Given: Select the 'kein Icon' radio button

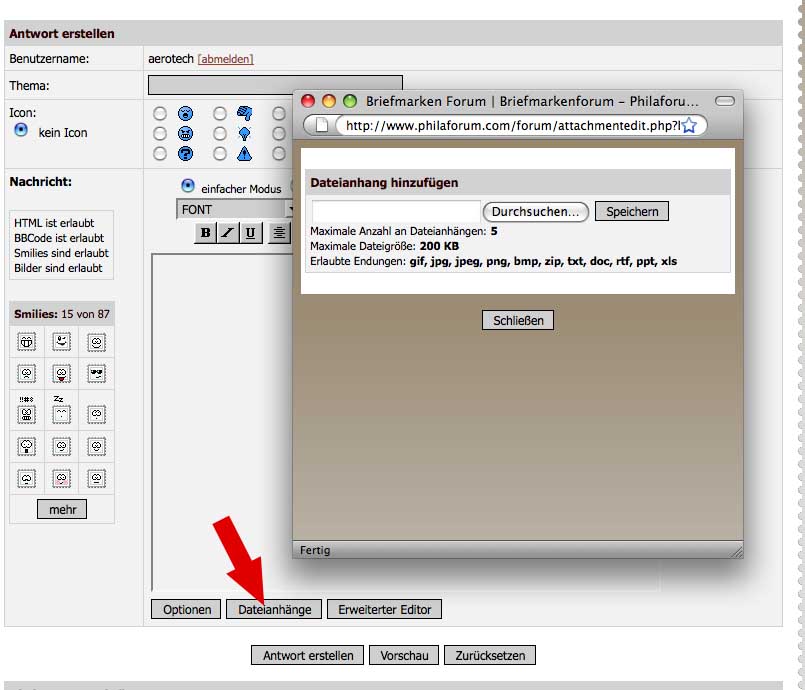Looking at the screenshot, I should [x=20, y=131].
